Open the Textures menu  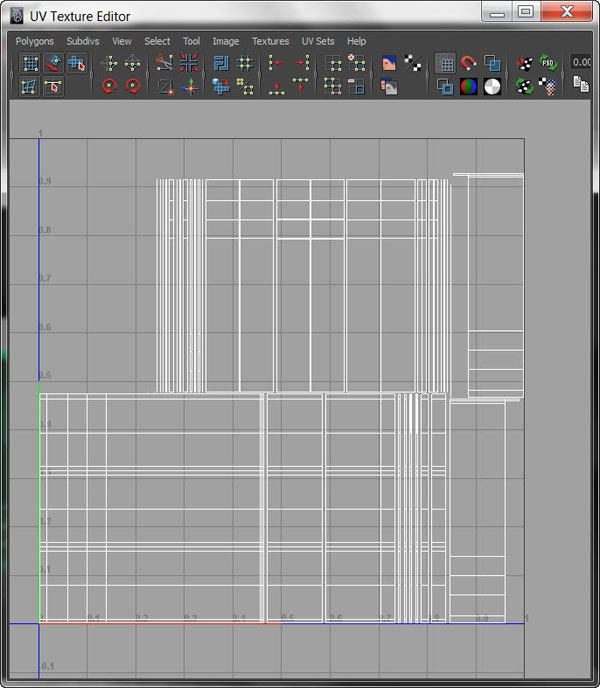pos(270,41)
